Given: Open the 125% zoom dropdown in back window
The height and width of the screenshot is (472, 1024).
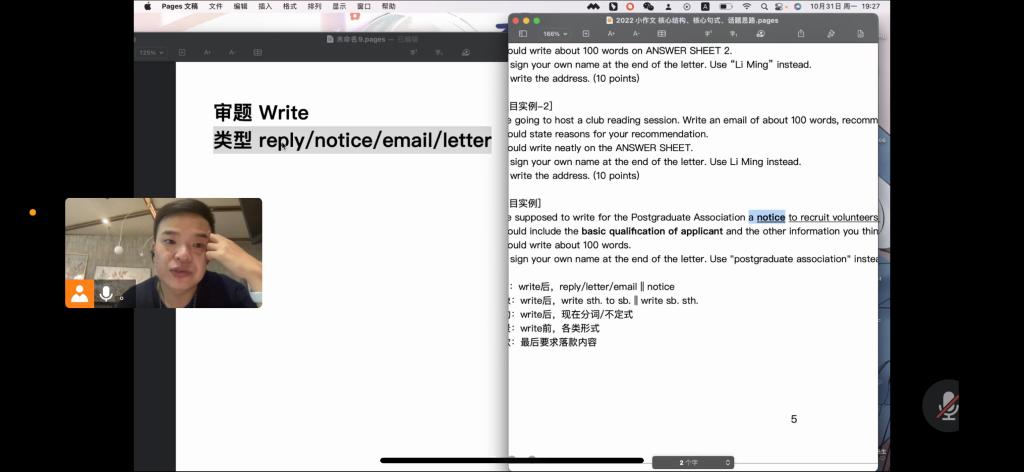Looking at the screenshot, I should (150, 52).
